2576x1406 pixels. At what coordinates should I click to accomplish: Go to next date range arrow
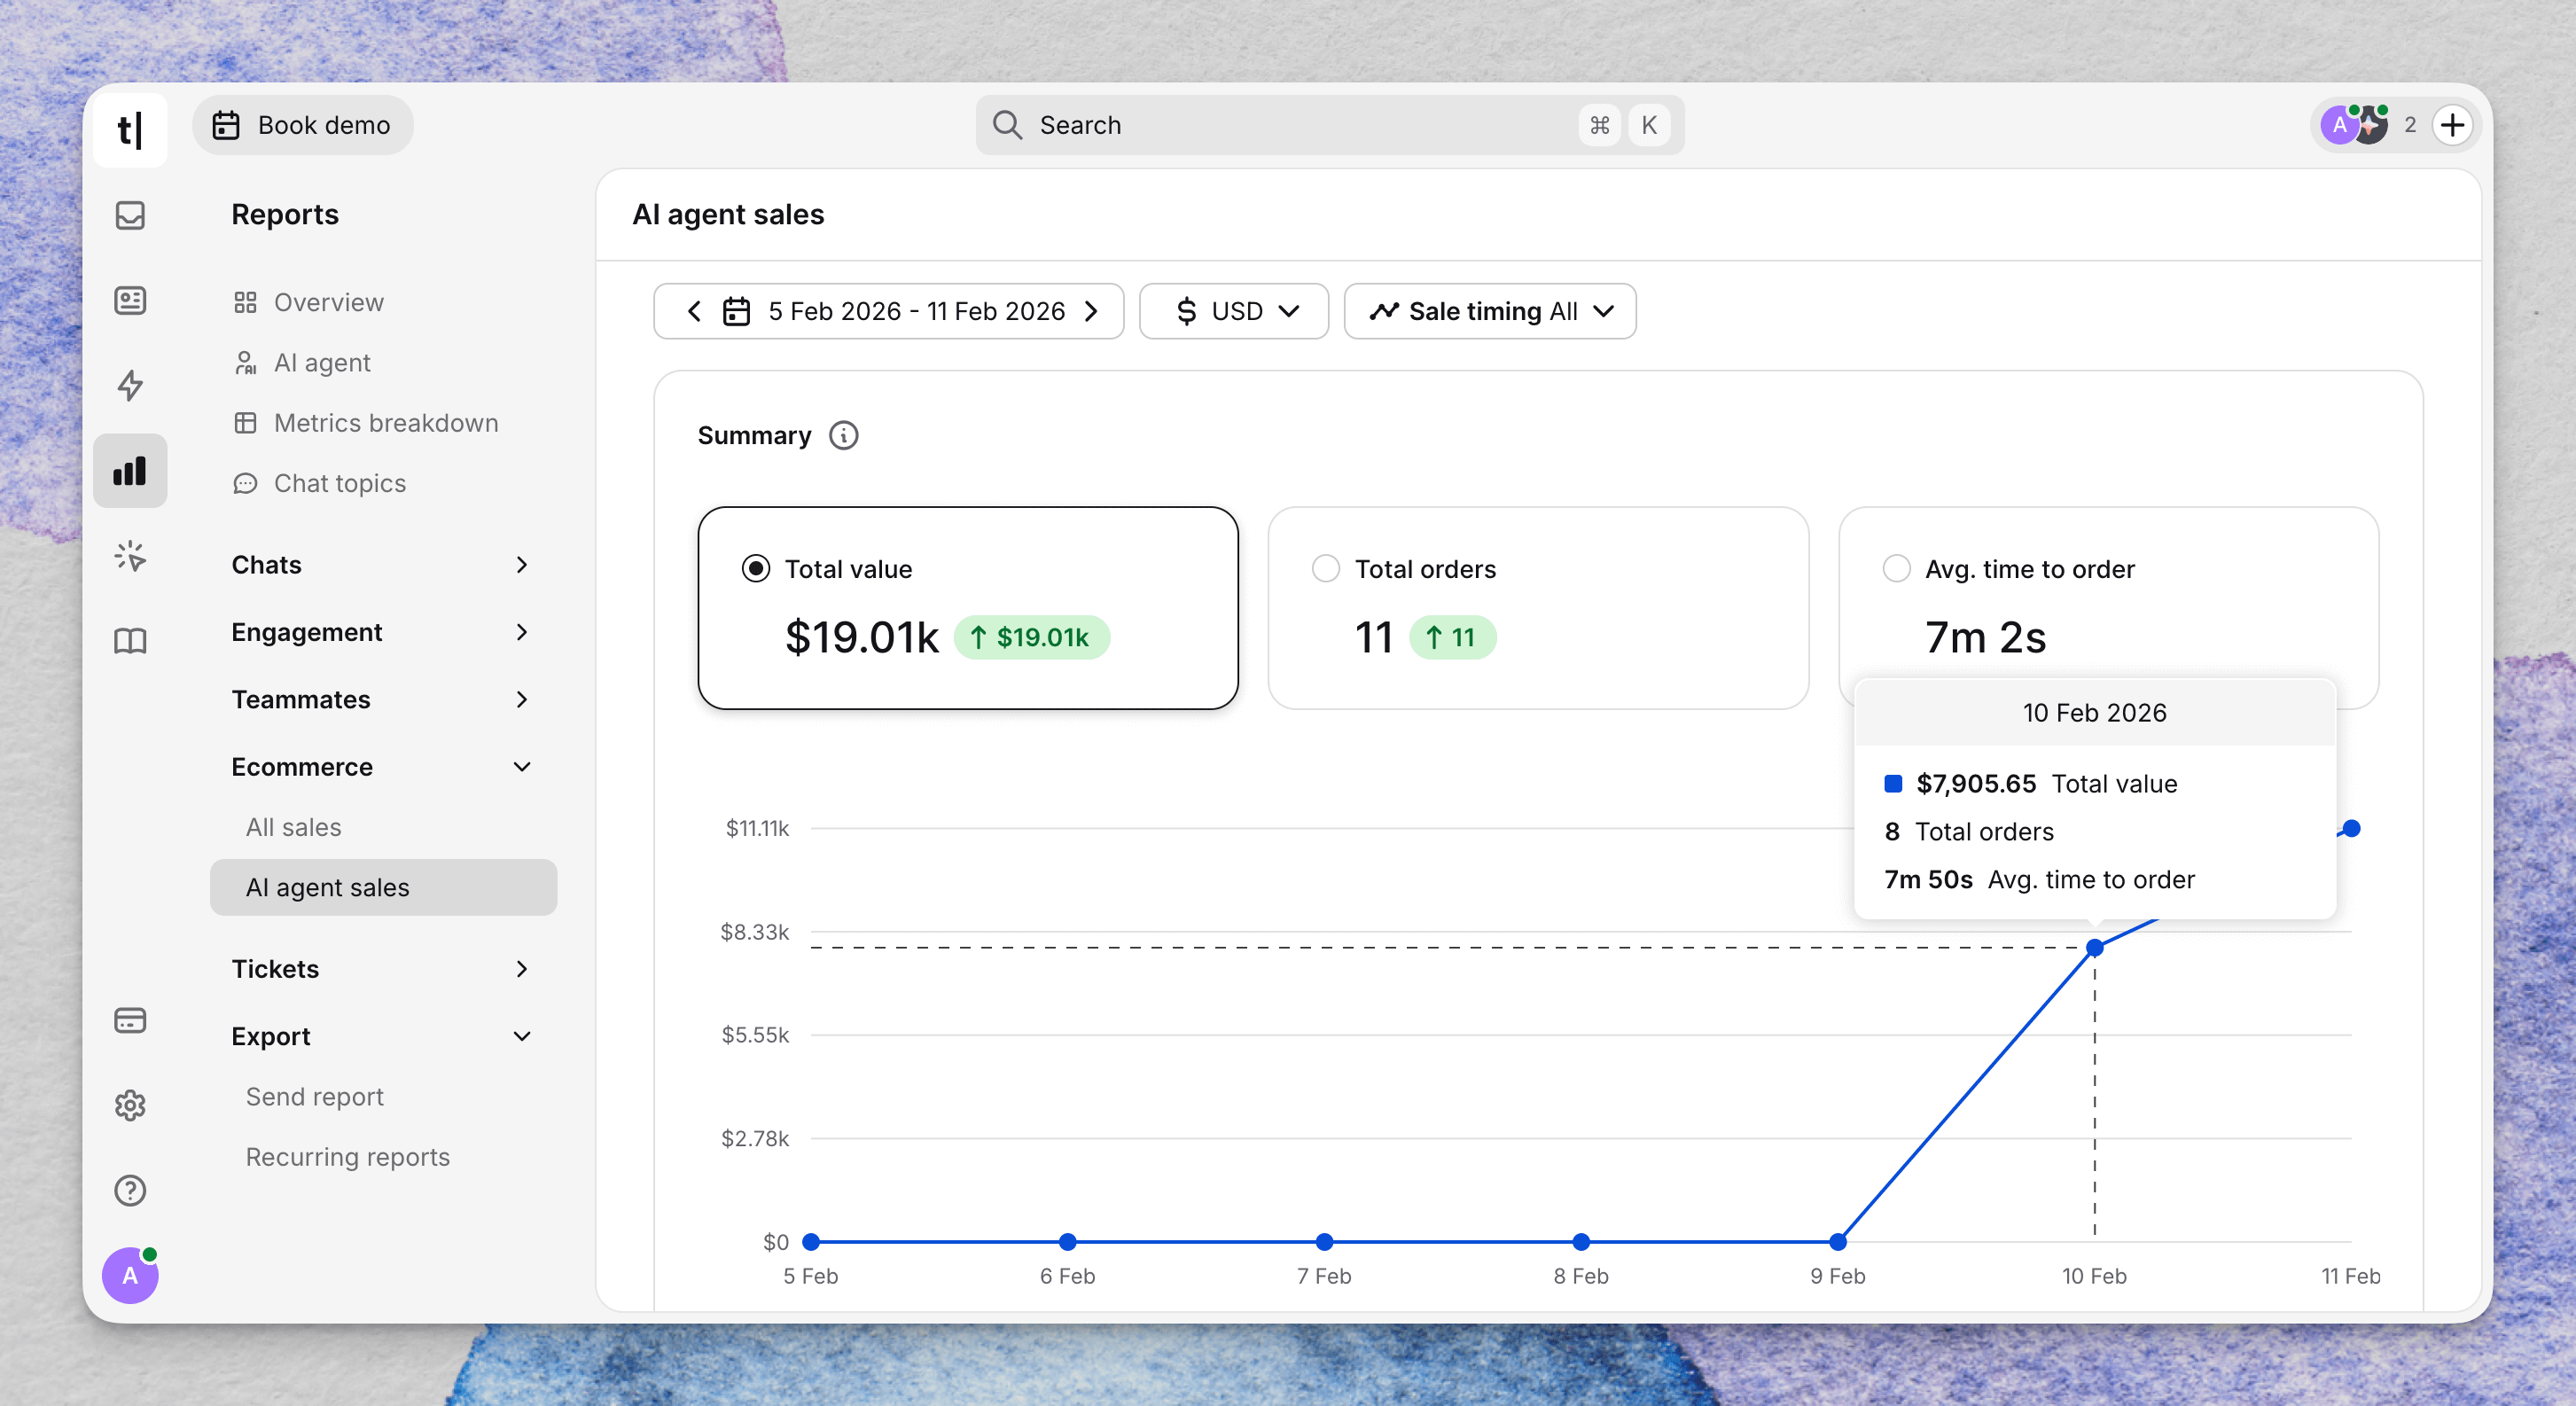coord(1091,312)
